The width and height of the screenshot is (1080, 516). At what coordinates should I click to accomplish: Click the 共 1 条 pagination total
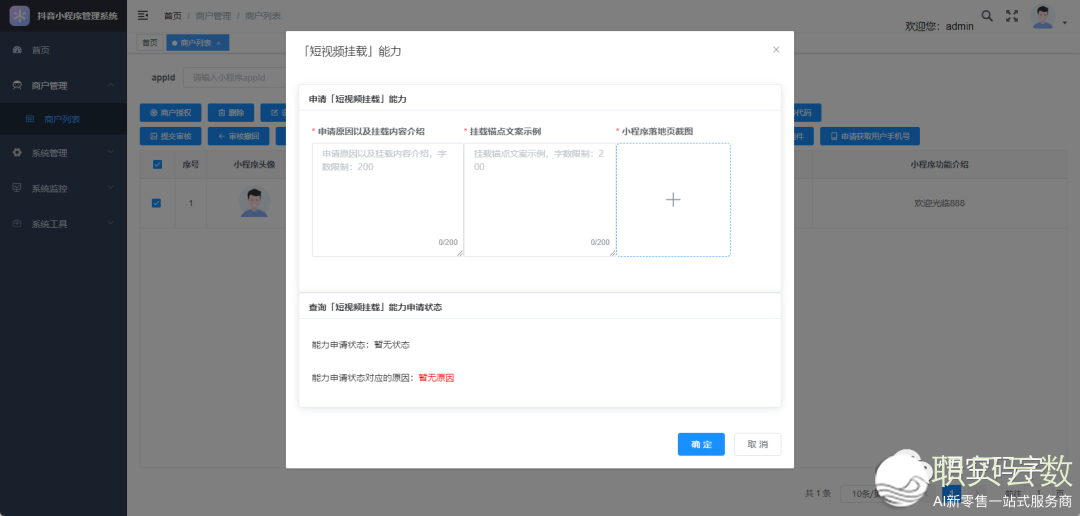[818, 493]
